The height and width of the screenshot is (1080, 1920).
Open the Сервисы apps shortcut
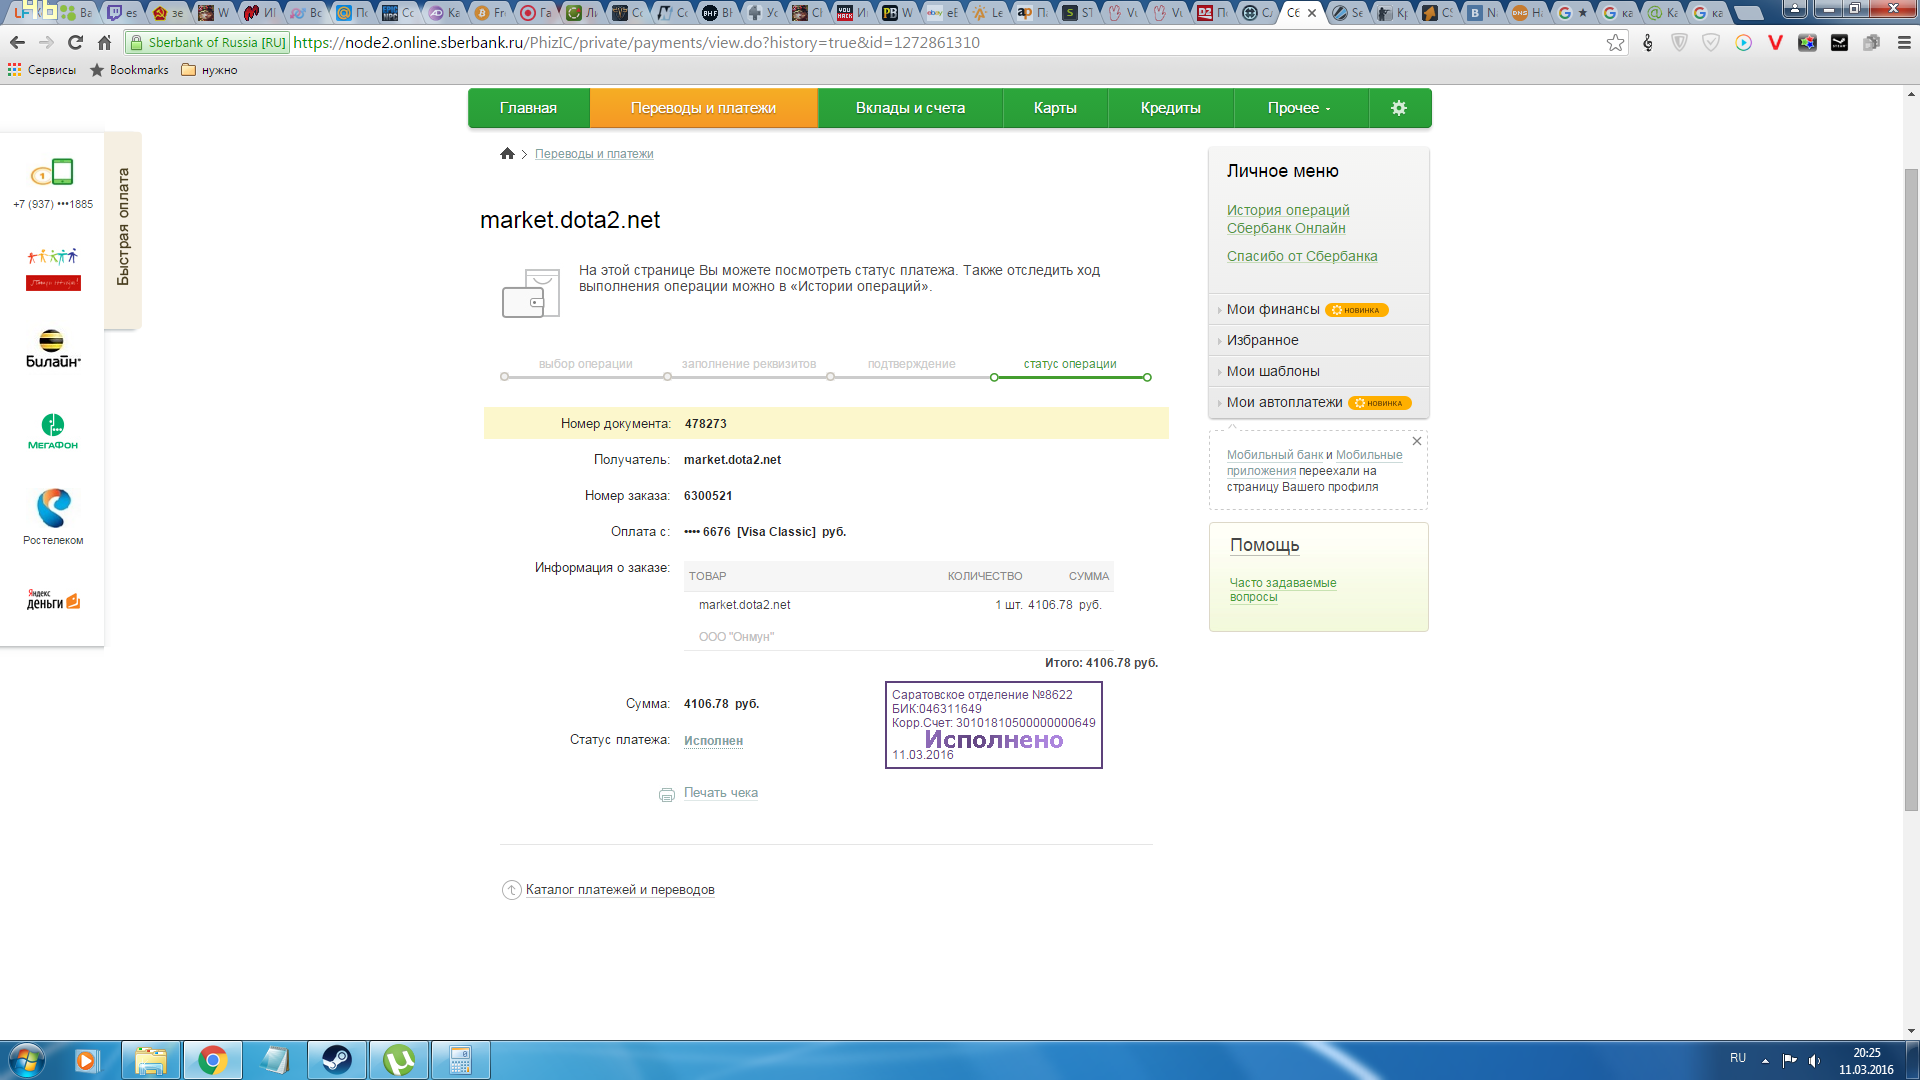42,70
